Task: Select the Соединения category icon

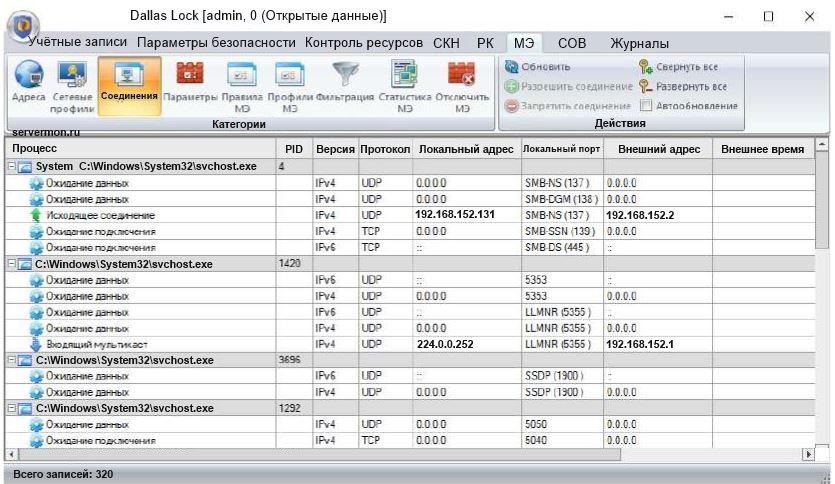Action: 129,85
